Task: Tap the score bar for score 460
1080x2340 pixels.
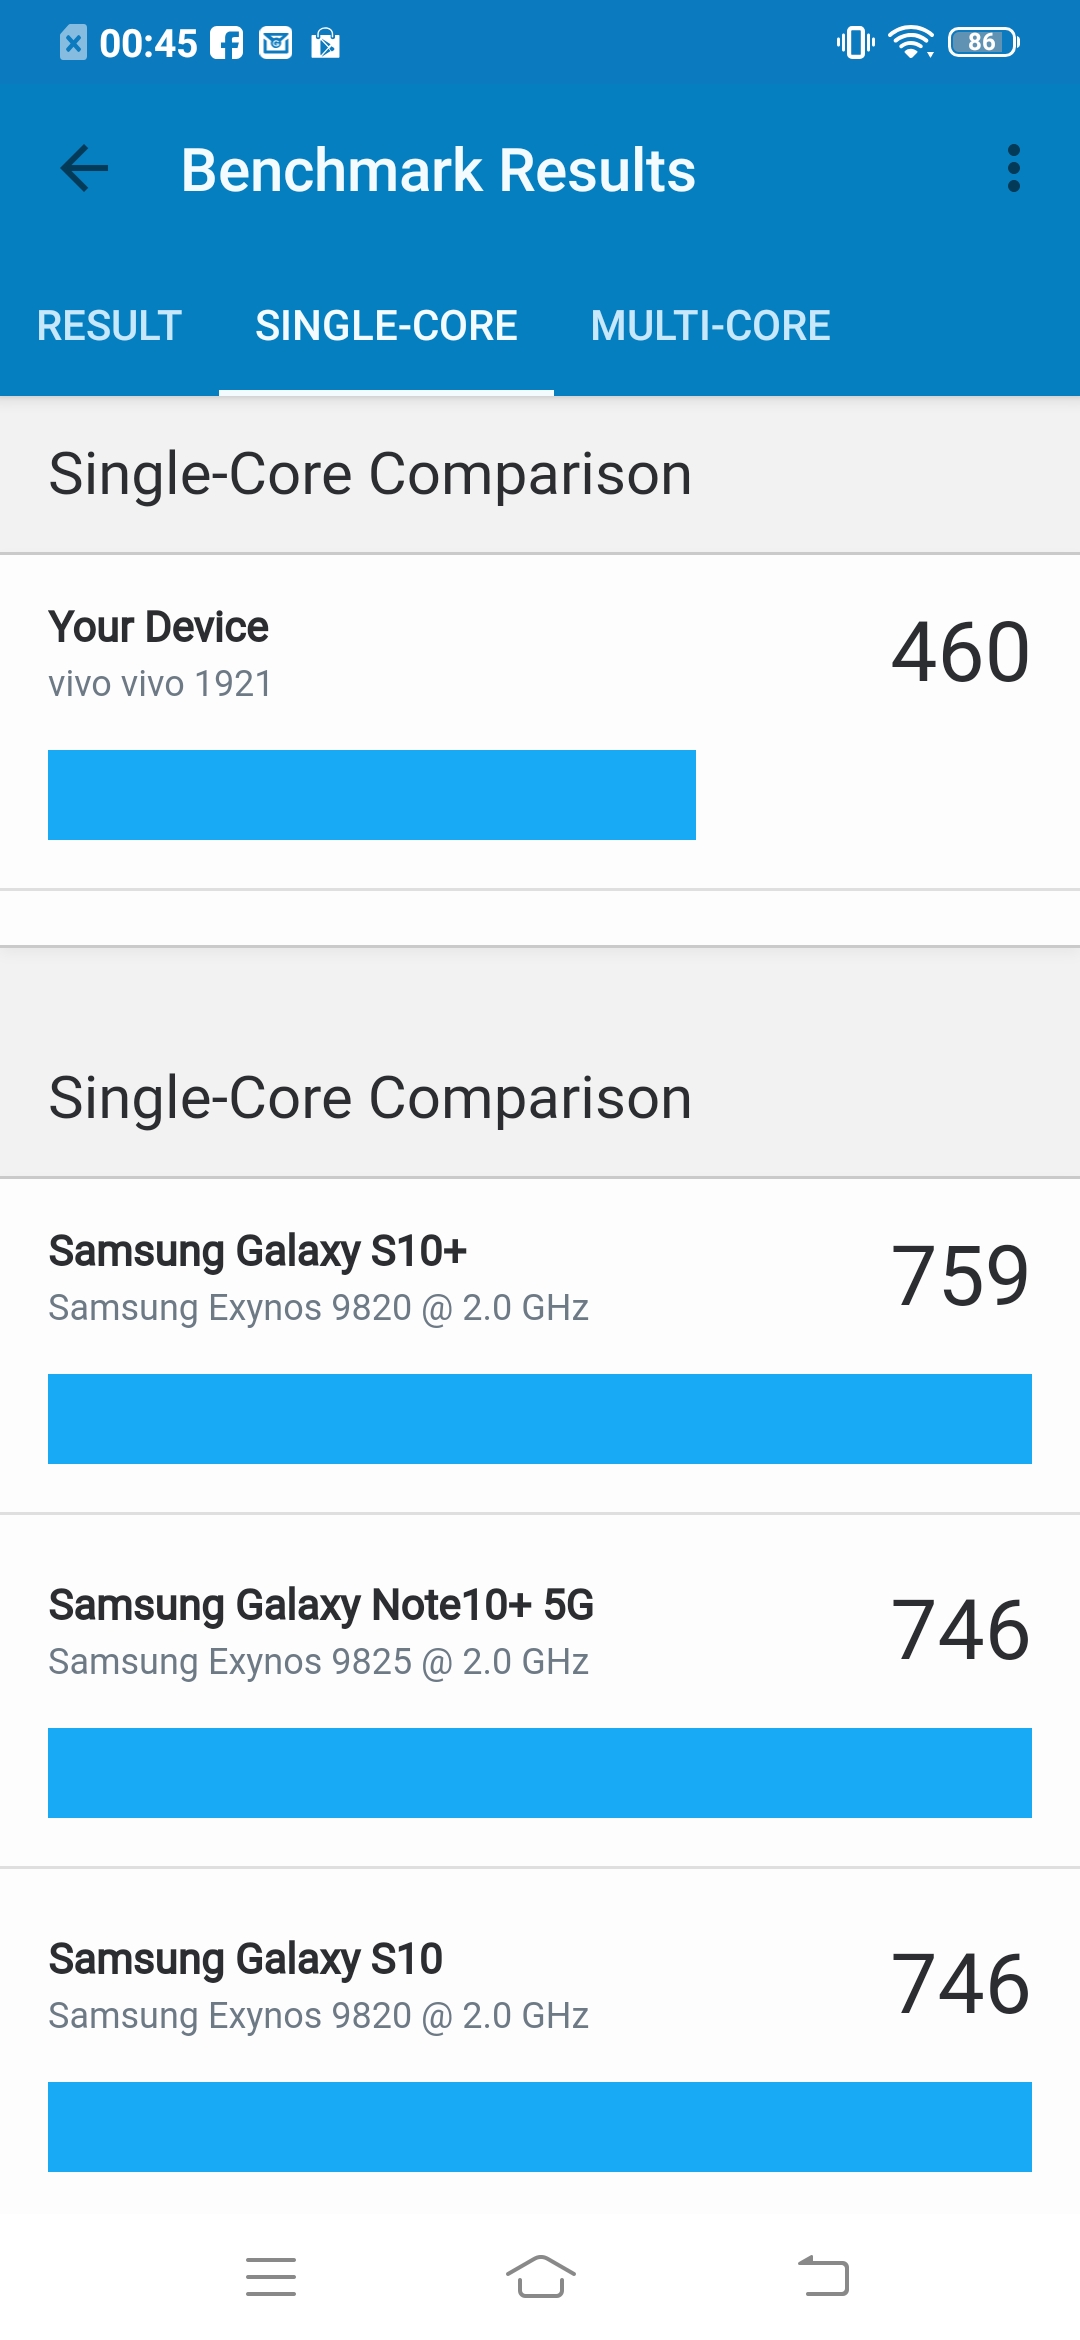Action: pyautogui.click(x=372, y=795)
